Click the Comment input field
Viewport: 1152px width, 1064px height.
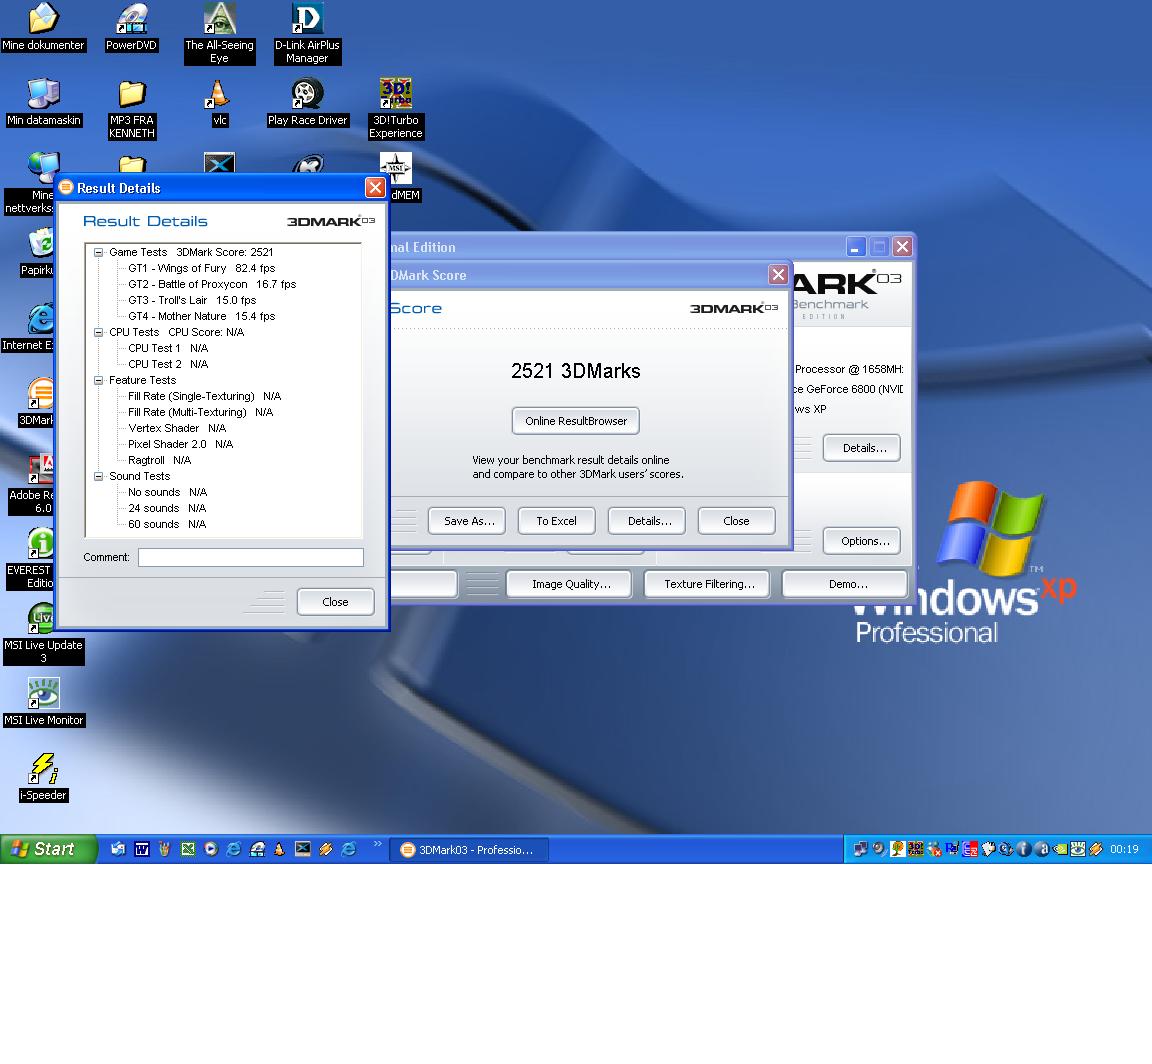[251, 558]
